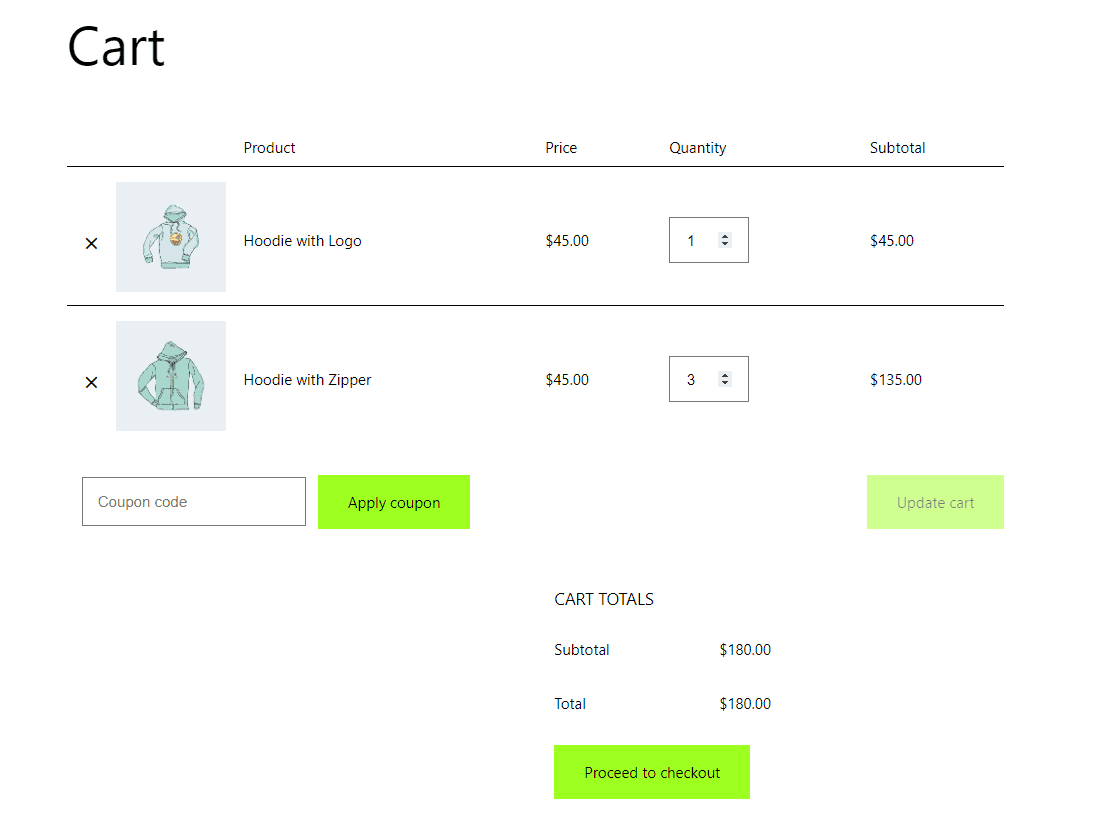
Task: Apply the entered coupon code
Action: (x=393, y=502)
